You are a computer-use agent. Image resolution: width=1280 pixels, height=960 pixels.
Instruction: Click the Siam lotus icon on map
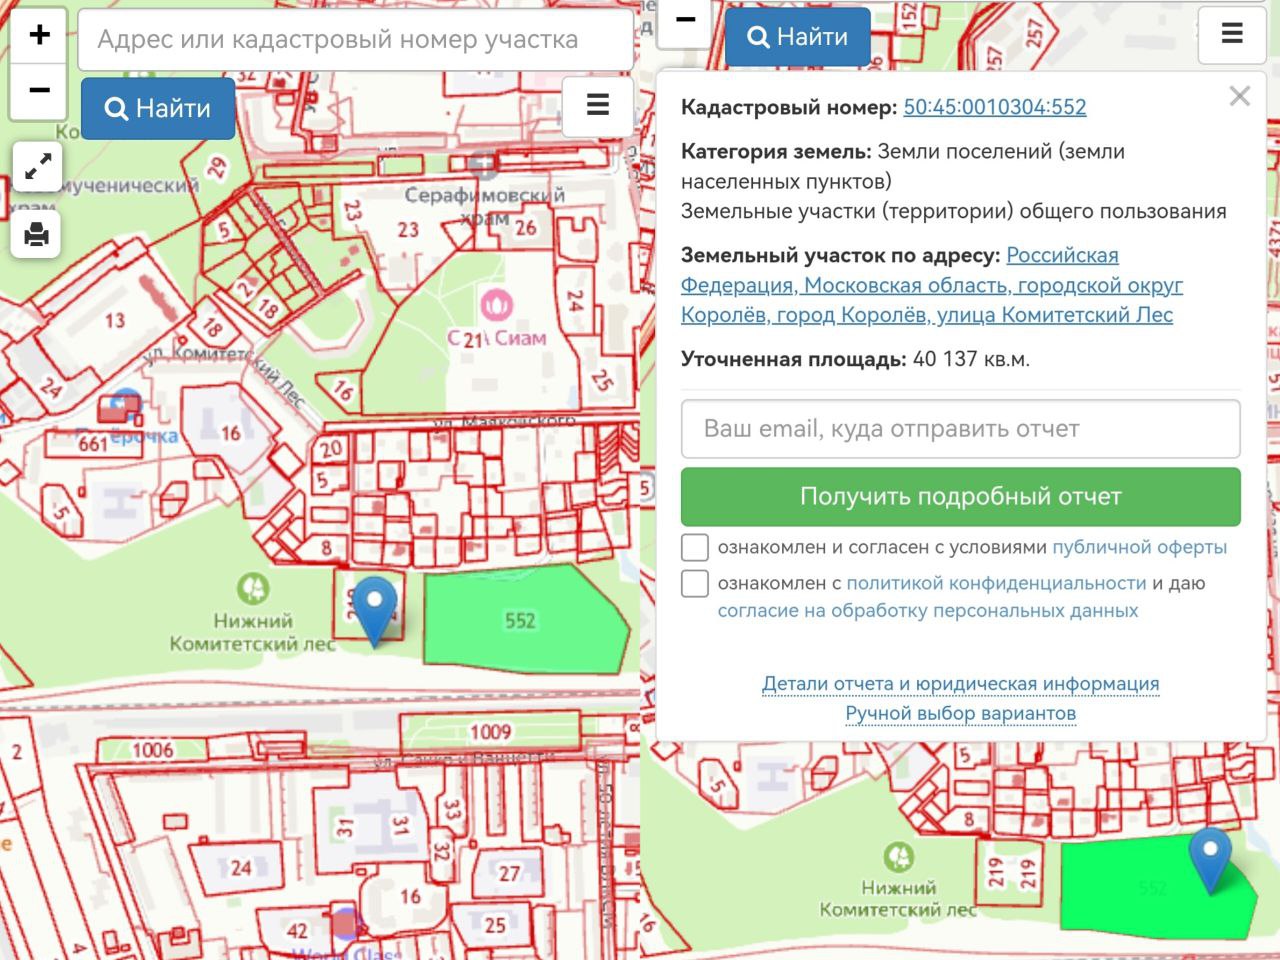pyautogui.click(x=496, y=304)
